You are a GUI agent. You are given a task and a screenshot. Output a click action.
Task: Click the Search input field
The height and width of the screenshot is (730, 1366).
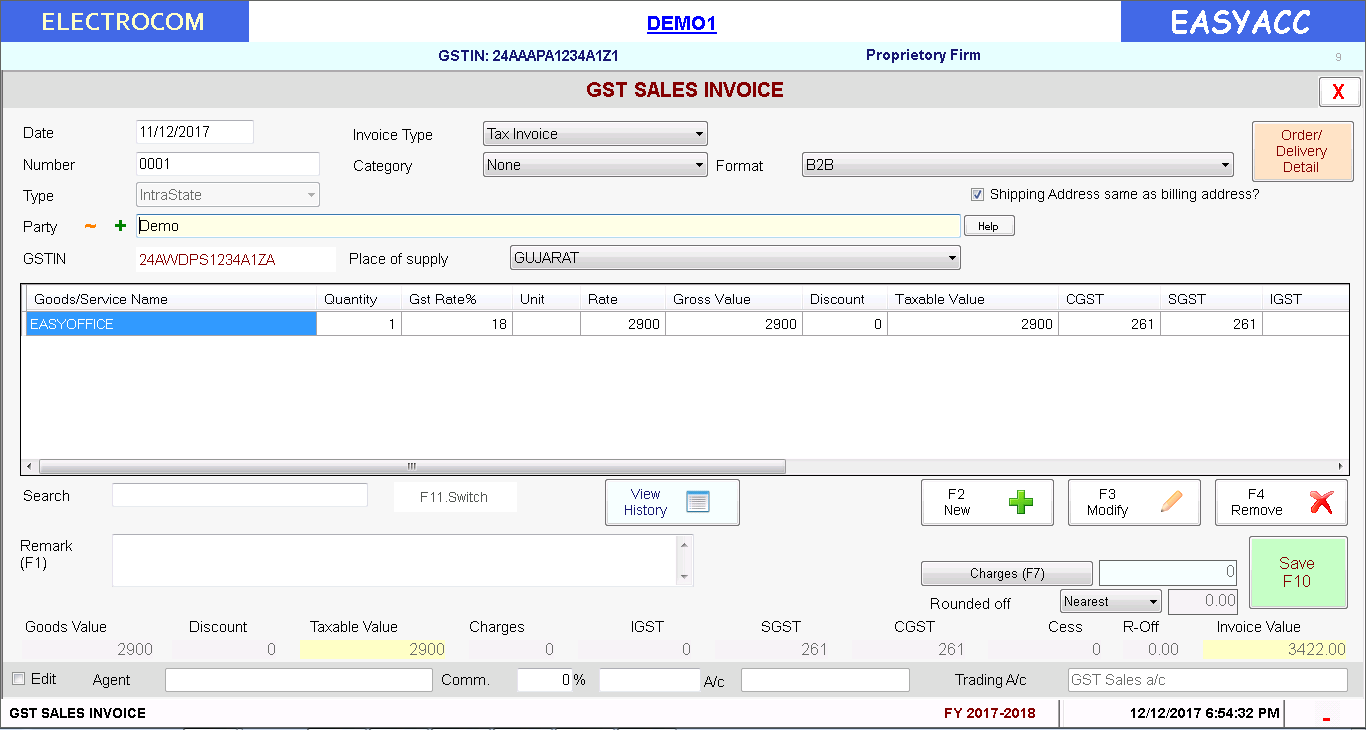[x=240, y=496]
